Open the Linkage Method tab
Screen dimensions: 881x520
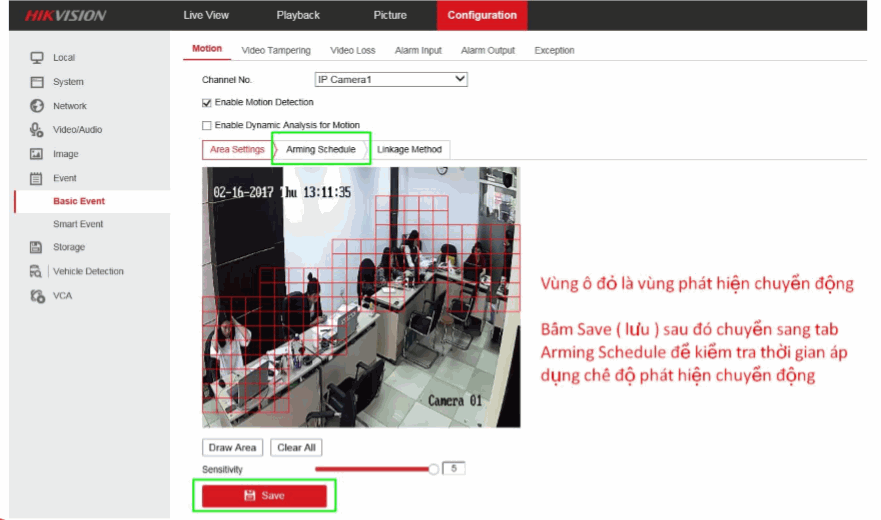(409, 149)
